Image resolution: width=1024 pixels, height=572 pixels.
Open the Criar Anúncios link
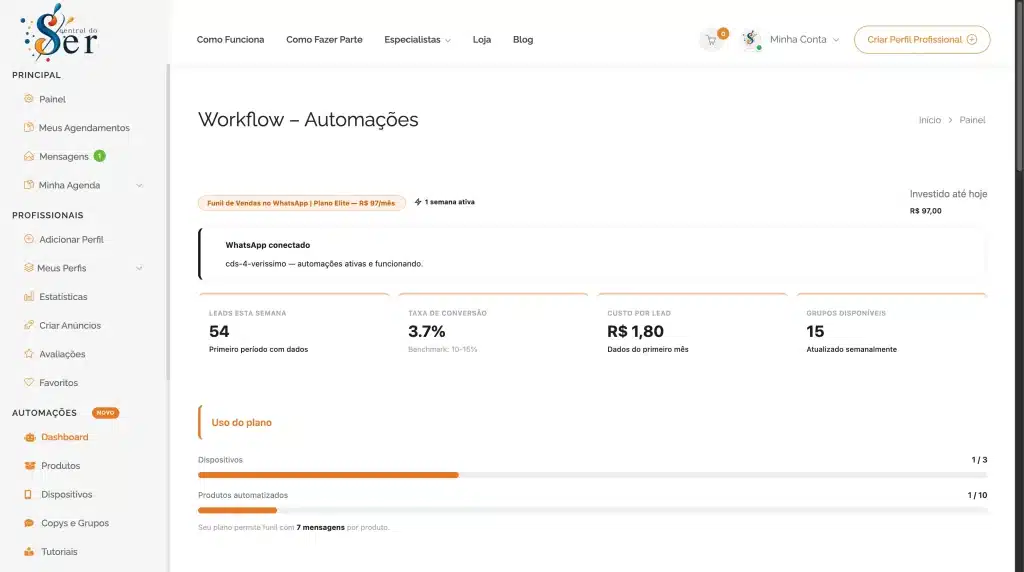click(70, 325)
